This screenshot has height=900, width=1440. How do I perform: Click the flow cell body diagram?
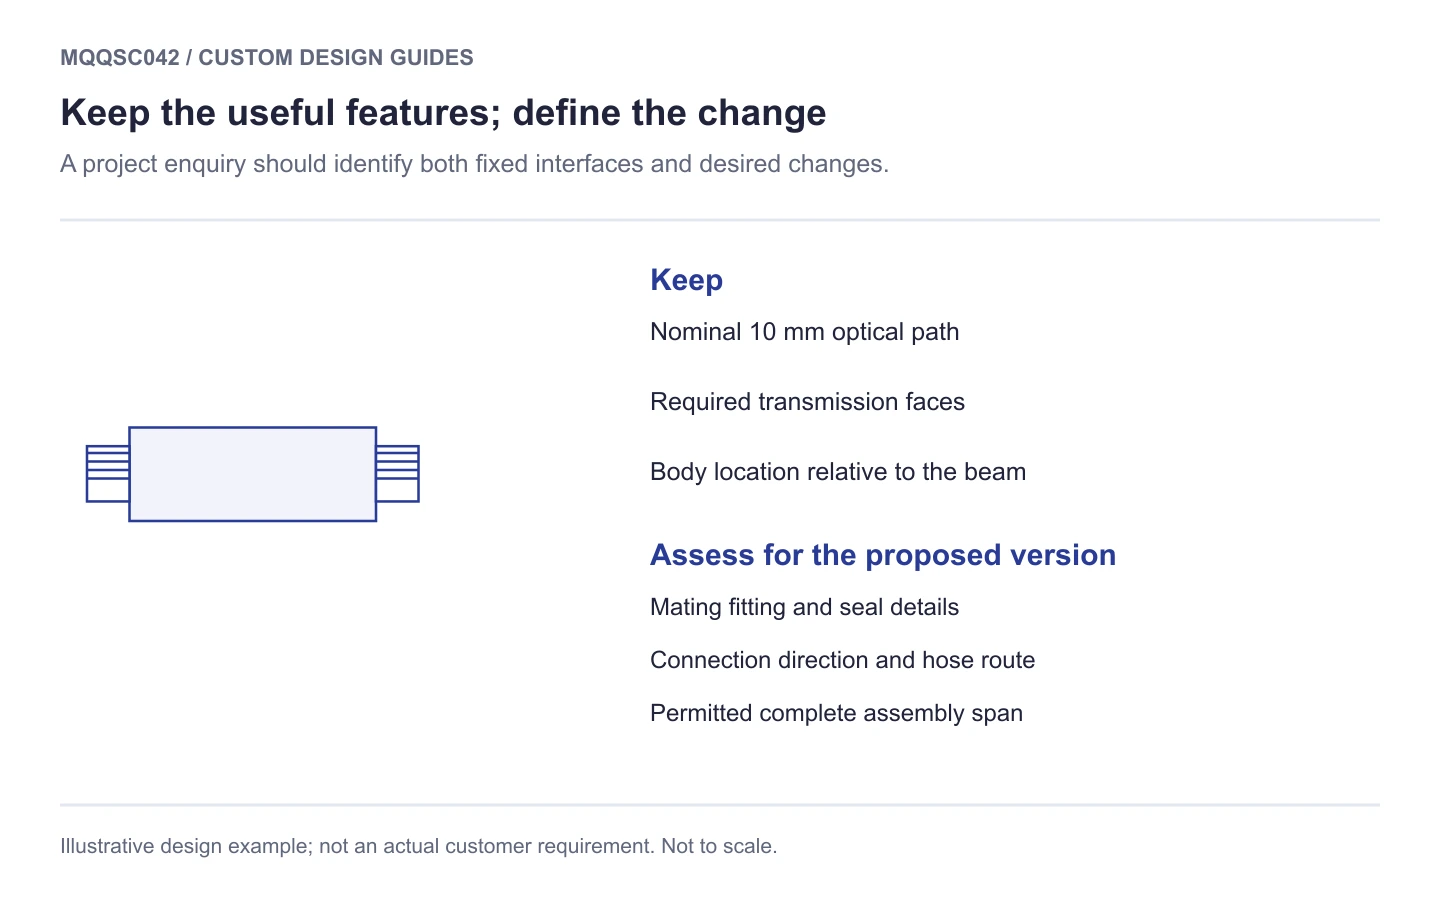pos(253,474)
